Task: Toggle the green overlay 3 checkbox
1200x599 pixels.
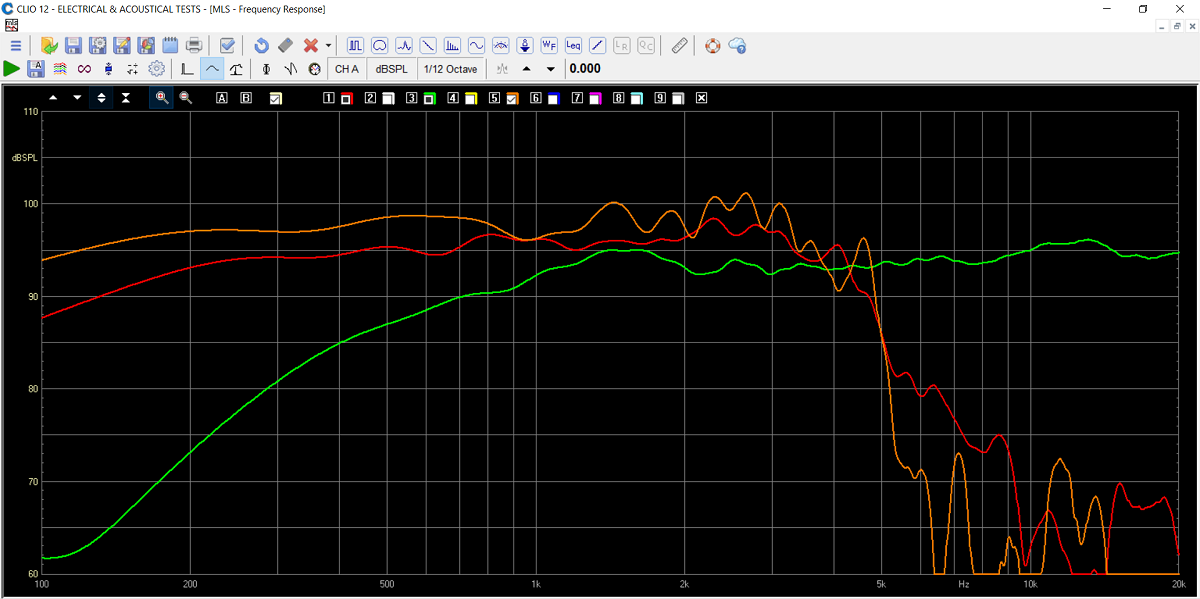Action: pyautogui.click(x=428, y=98)
